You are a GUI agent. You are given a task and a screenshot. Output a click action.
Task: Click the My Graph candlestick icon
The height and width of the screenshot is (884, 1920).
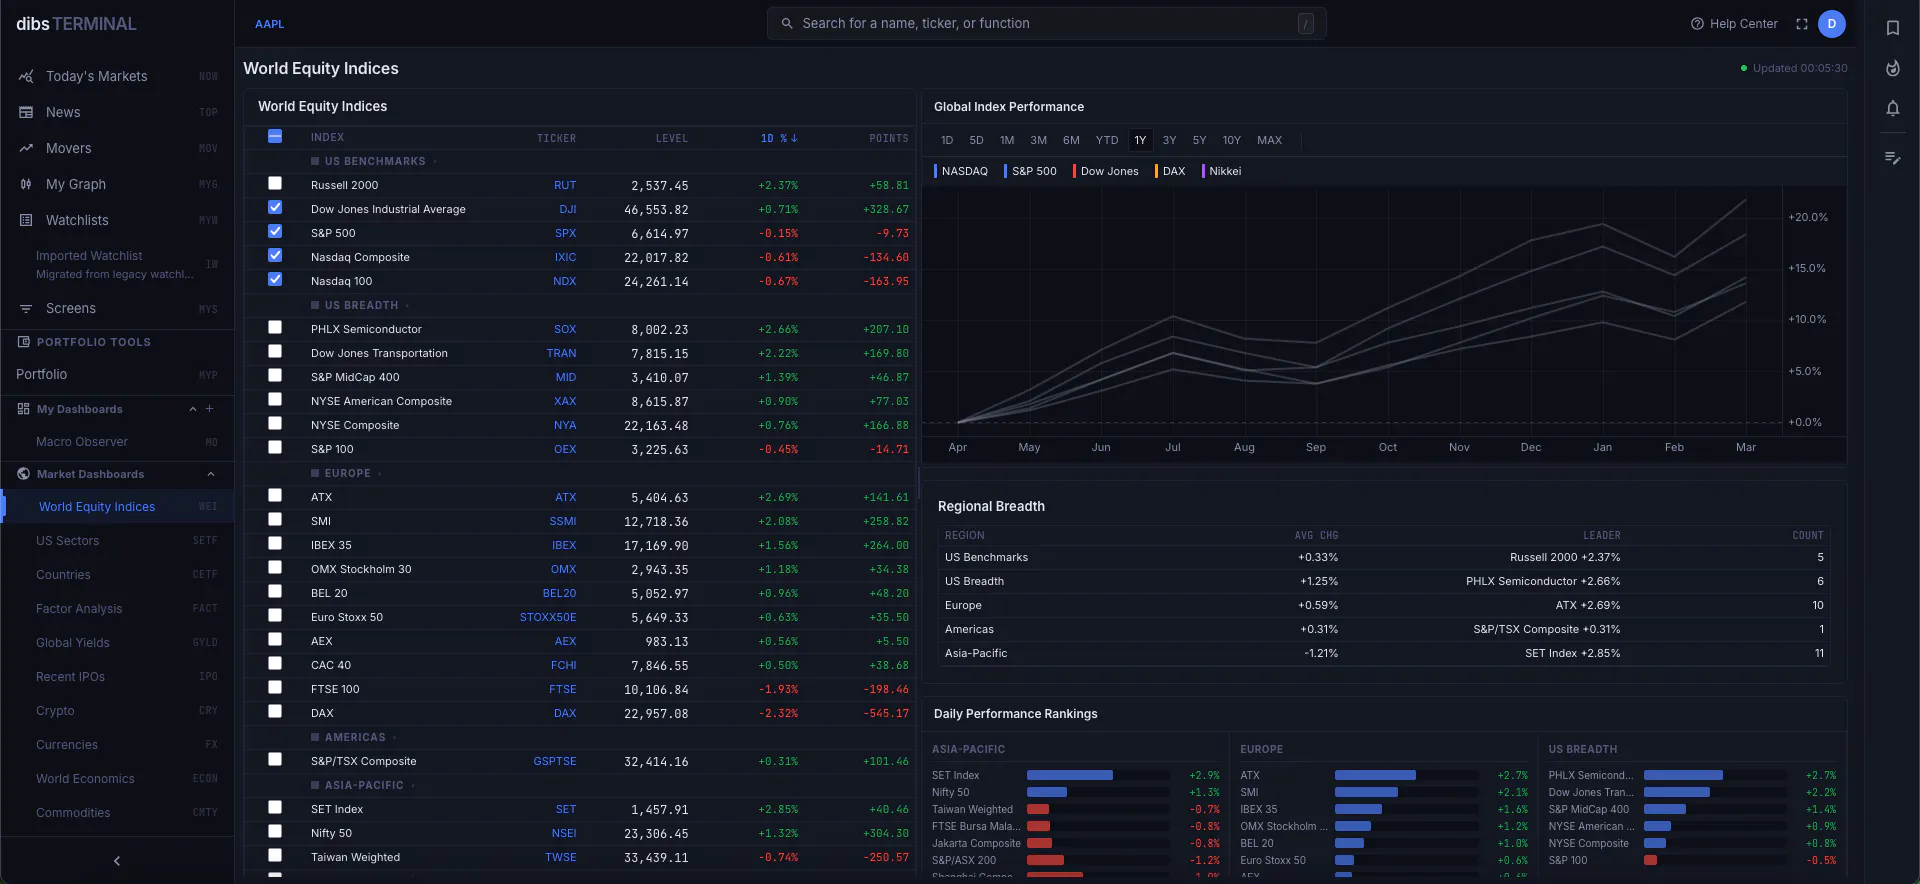[26, 184]
